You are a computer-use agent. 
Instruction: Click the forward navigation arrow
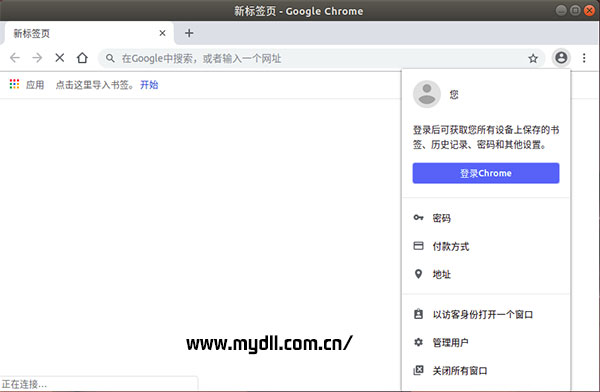point(37,58)
